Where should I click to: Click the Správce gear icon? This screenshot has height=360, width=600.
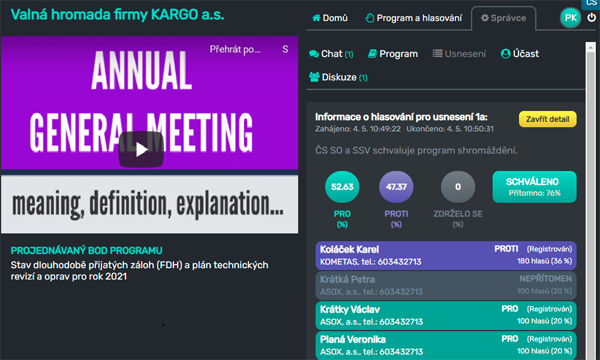484,18
